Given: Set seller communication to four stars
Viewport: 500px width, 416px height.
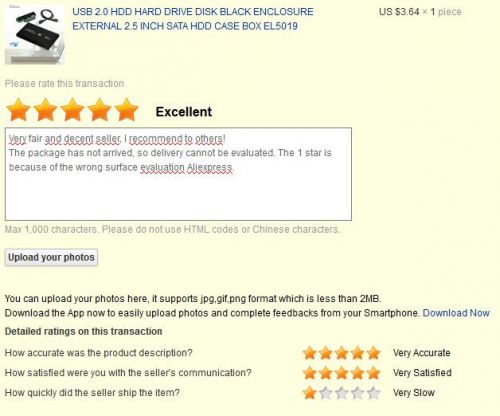Looking at the screenshot, I should pos(358,373).
